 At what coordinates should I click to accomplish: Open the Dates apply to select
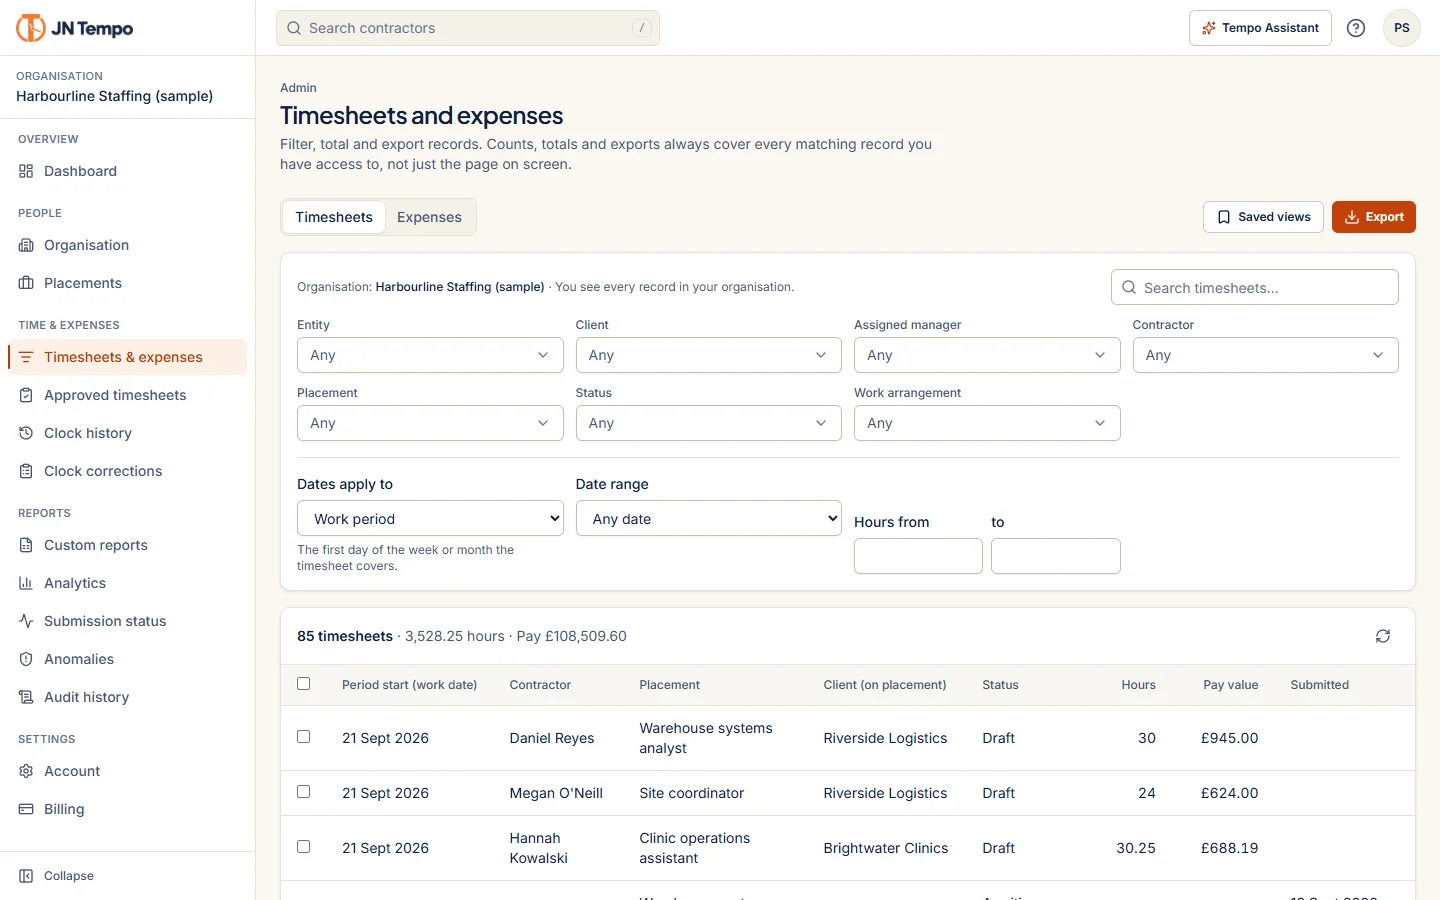tap(430, 519)
